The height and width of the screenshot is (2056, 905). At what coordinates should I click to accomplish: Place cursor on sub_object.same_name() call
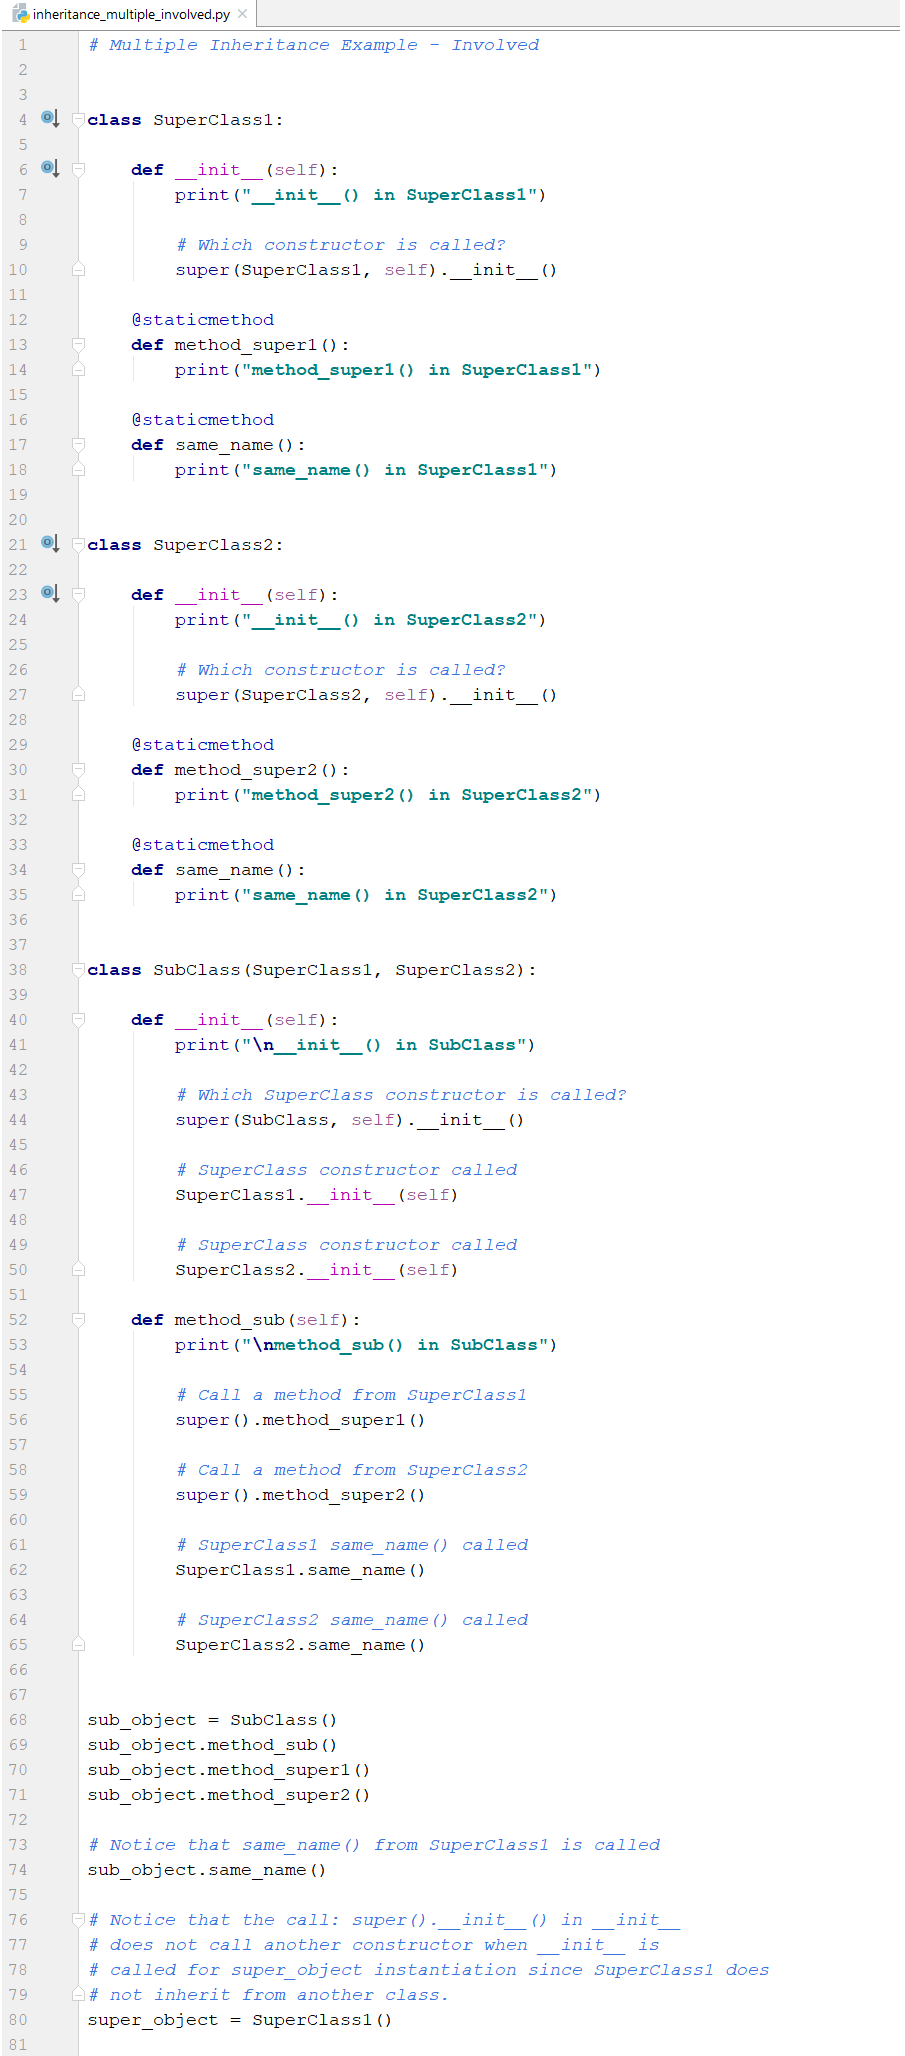click(x=206, y=1870)
